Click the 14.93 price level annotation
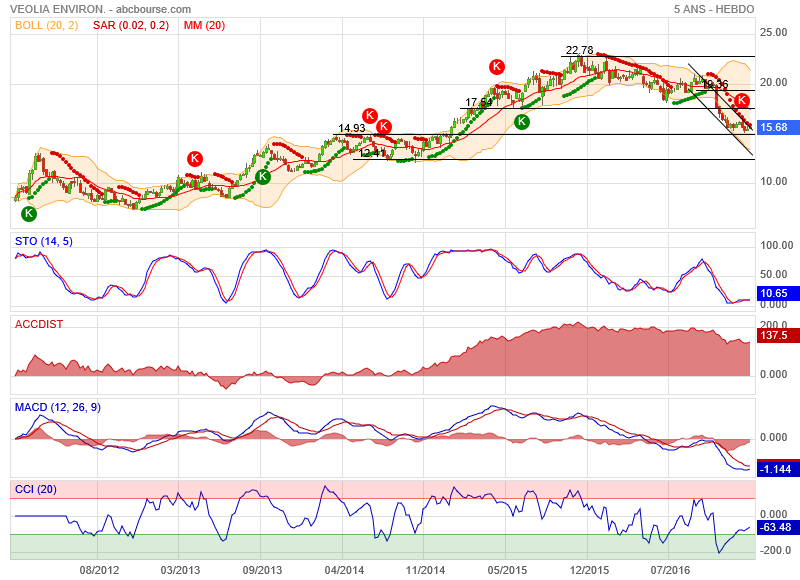 pyautogui.click(x=352, y=128)
